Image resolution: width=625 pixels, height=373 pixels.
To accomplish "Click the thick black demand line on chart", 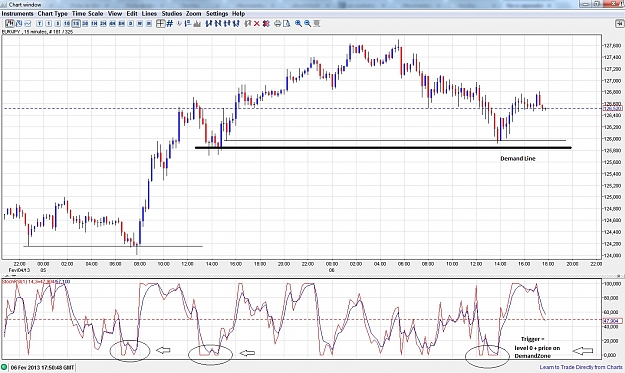I will pos(383,148).
